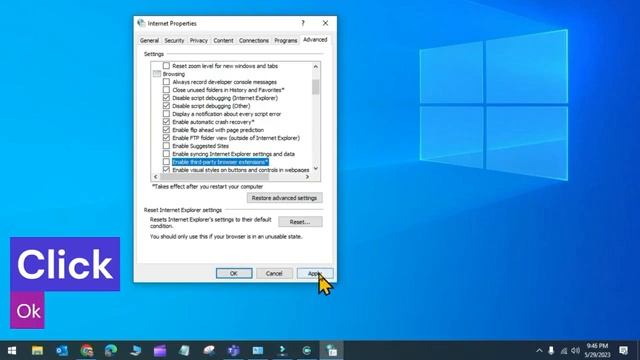Image resolution: width=640 pixels, height=360 pixels.
Task: Click settings list scroll up arrow
Action: tap(316, 66)
